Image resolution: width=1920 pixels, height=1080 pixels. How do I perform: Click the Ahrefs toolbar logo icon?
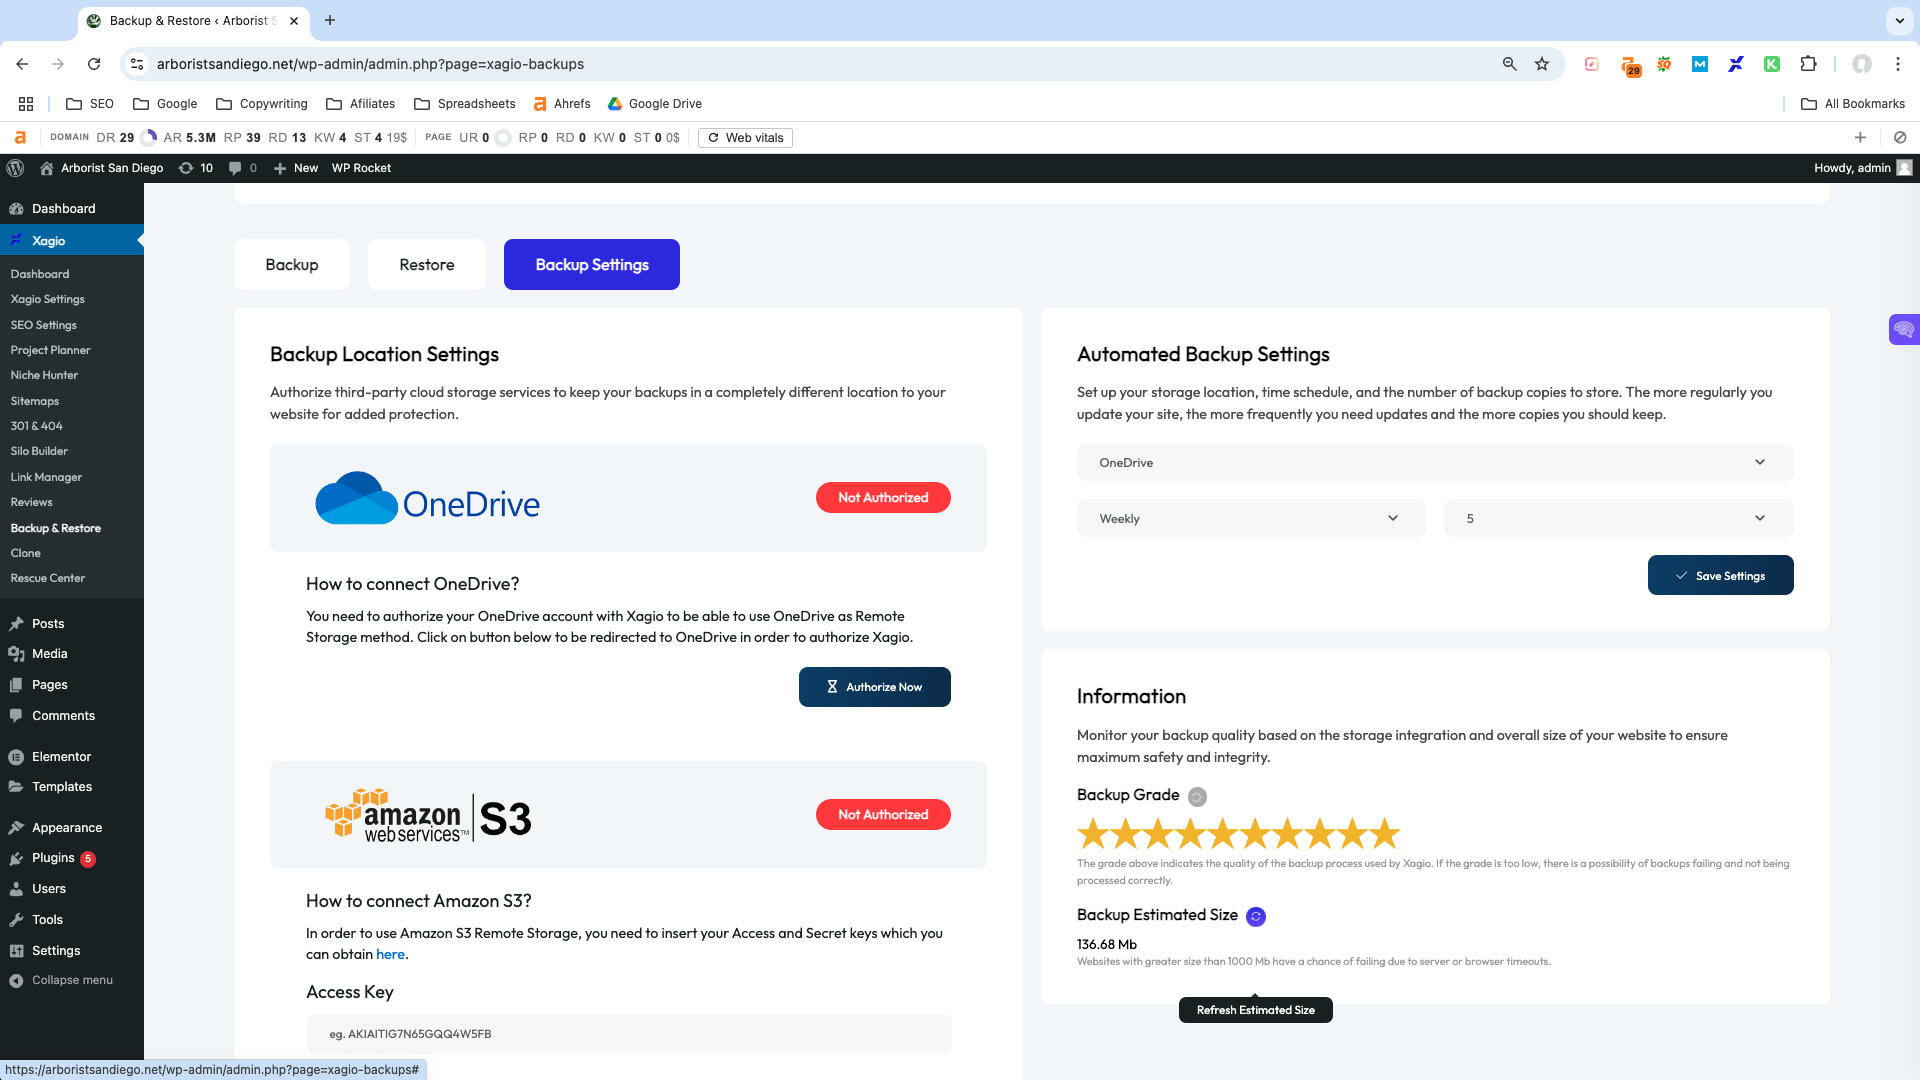(x=20, y=138)
